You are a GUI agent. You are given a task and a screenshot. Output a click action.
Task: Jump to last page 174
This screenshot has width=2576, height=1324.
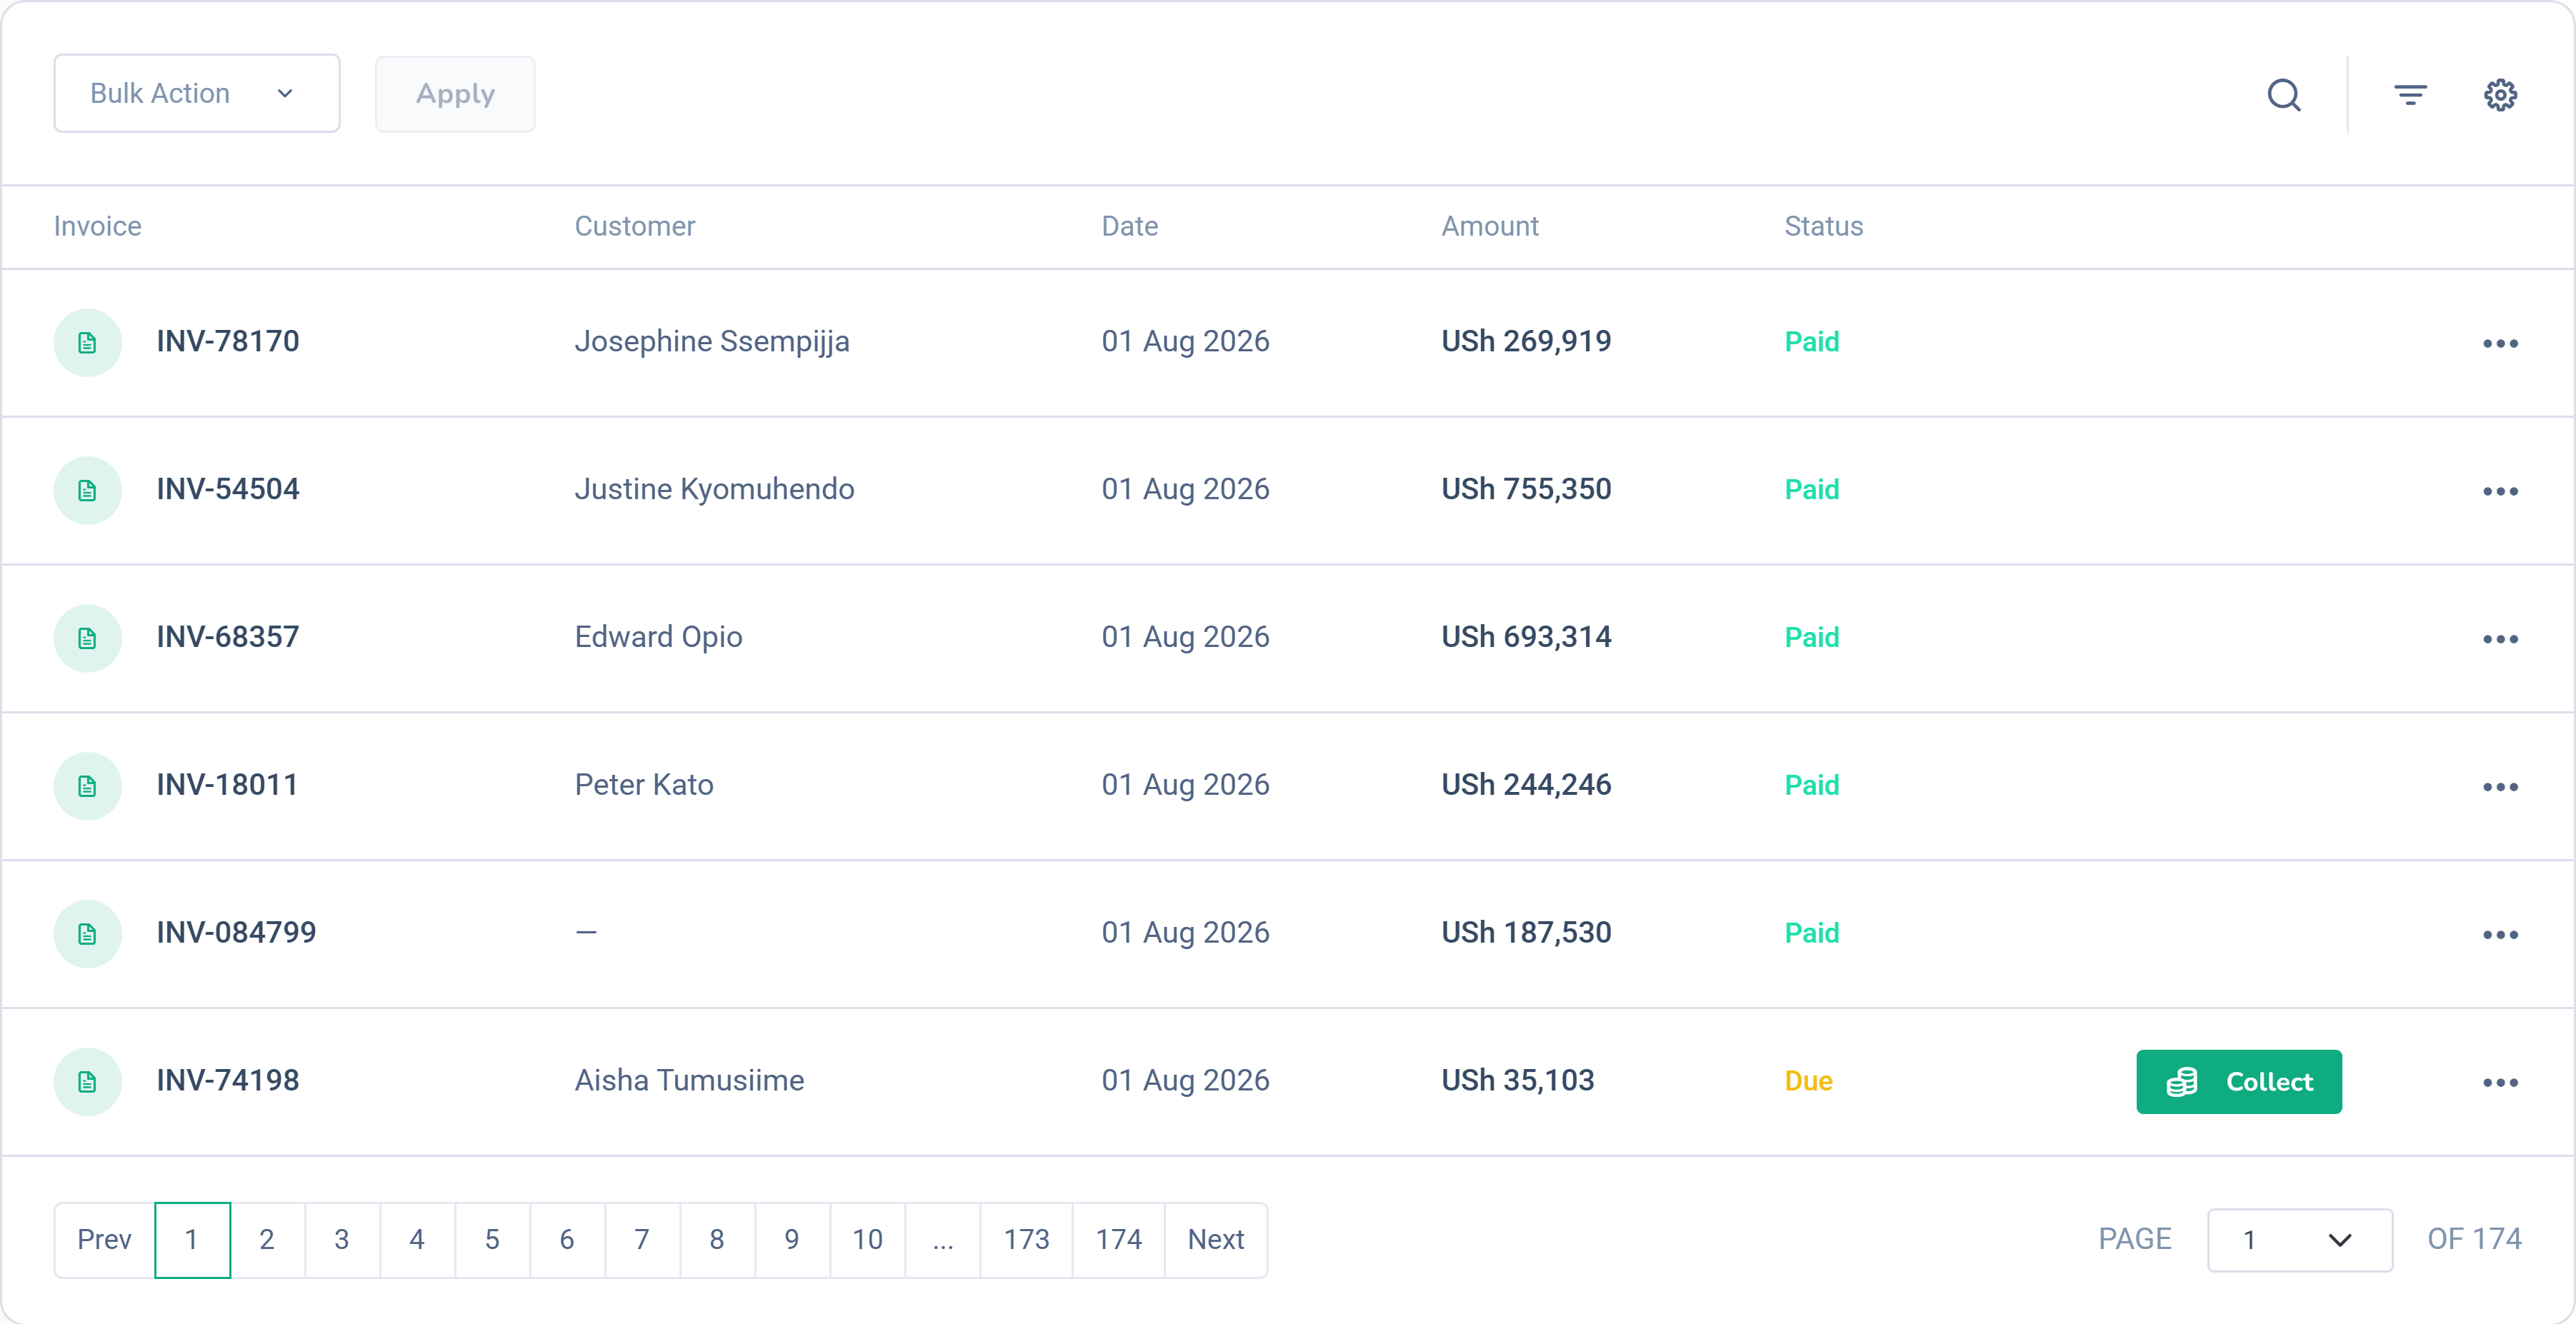[1118, 1240]
